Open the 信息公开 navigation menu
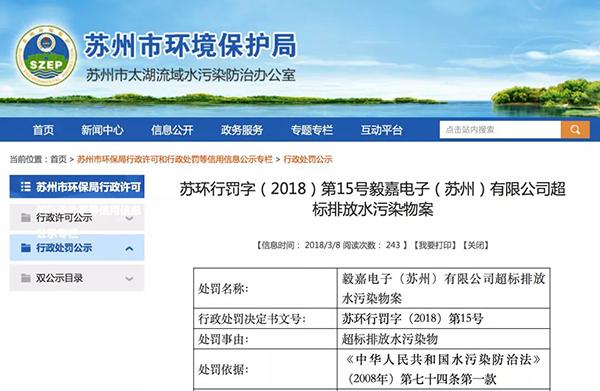Screen dimensions: 600x391 (172, 130)
